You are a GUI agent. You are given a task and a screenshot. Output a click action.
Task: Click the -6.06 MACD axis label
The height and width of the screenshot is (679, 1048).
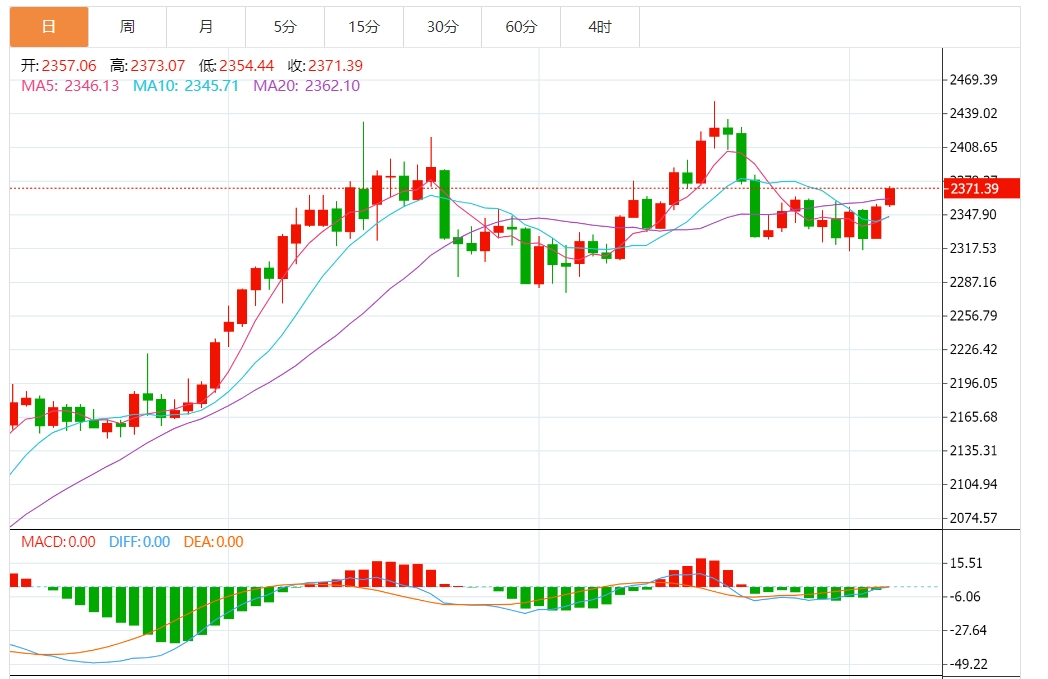pos(966,597)
